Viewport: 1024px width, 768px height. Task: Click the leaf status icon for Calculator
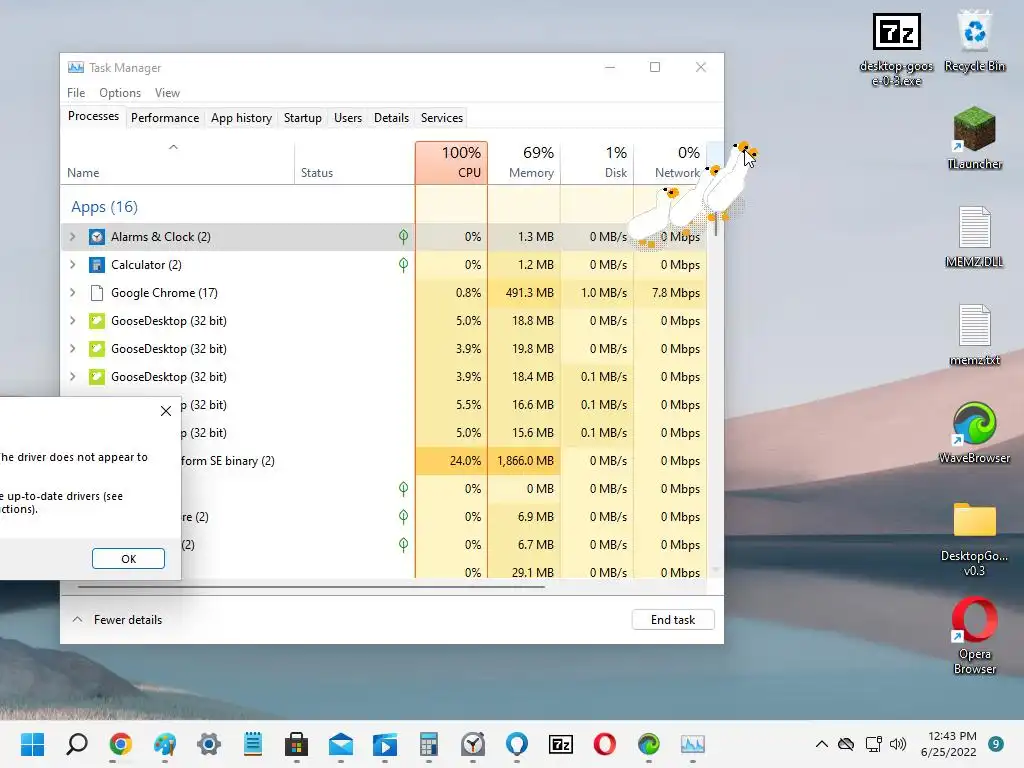click(x=404, y=264)
